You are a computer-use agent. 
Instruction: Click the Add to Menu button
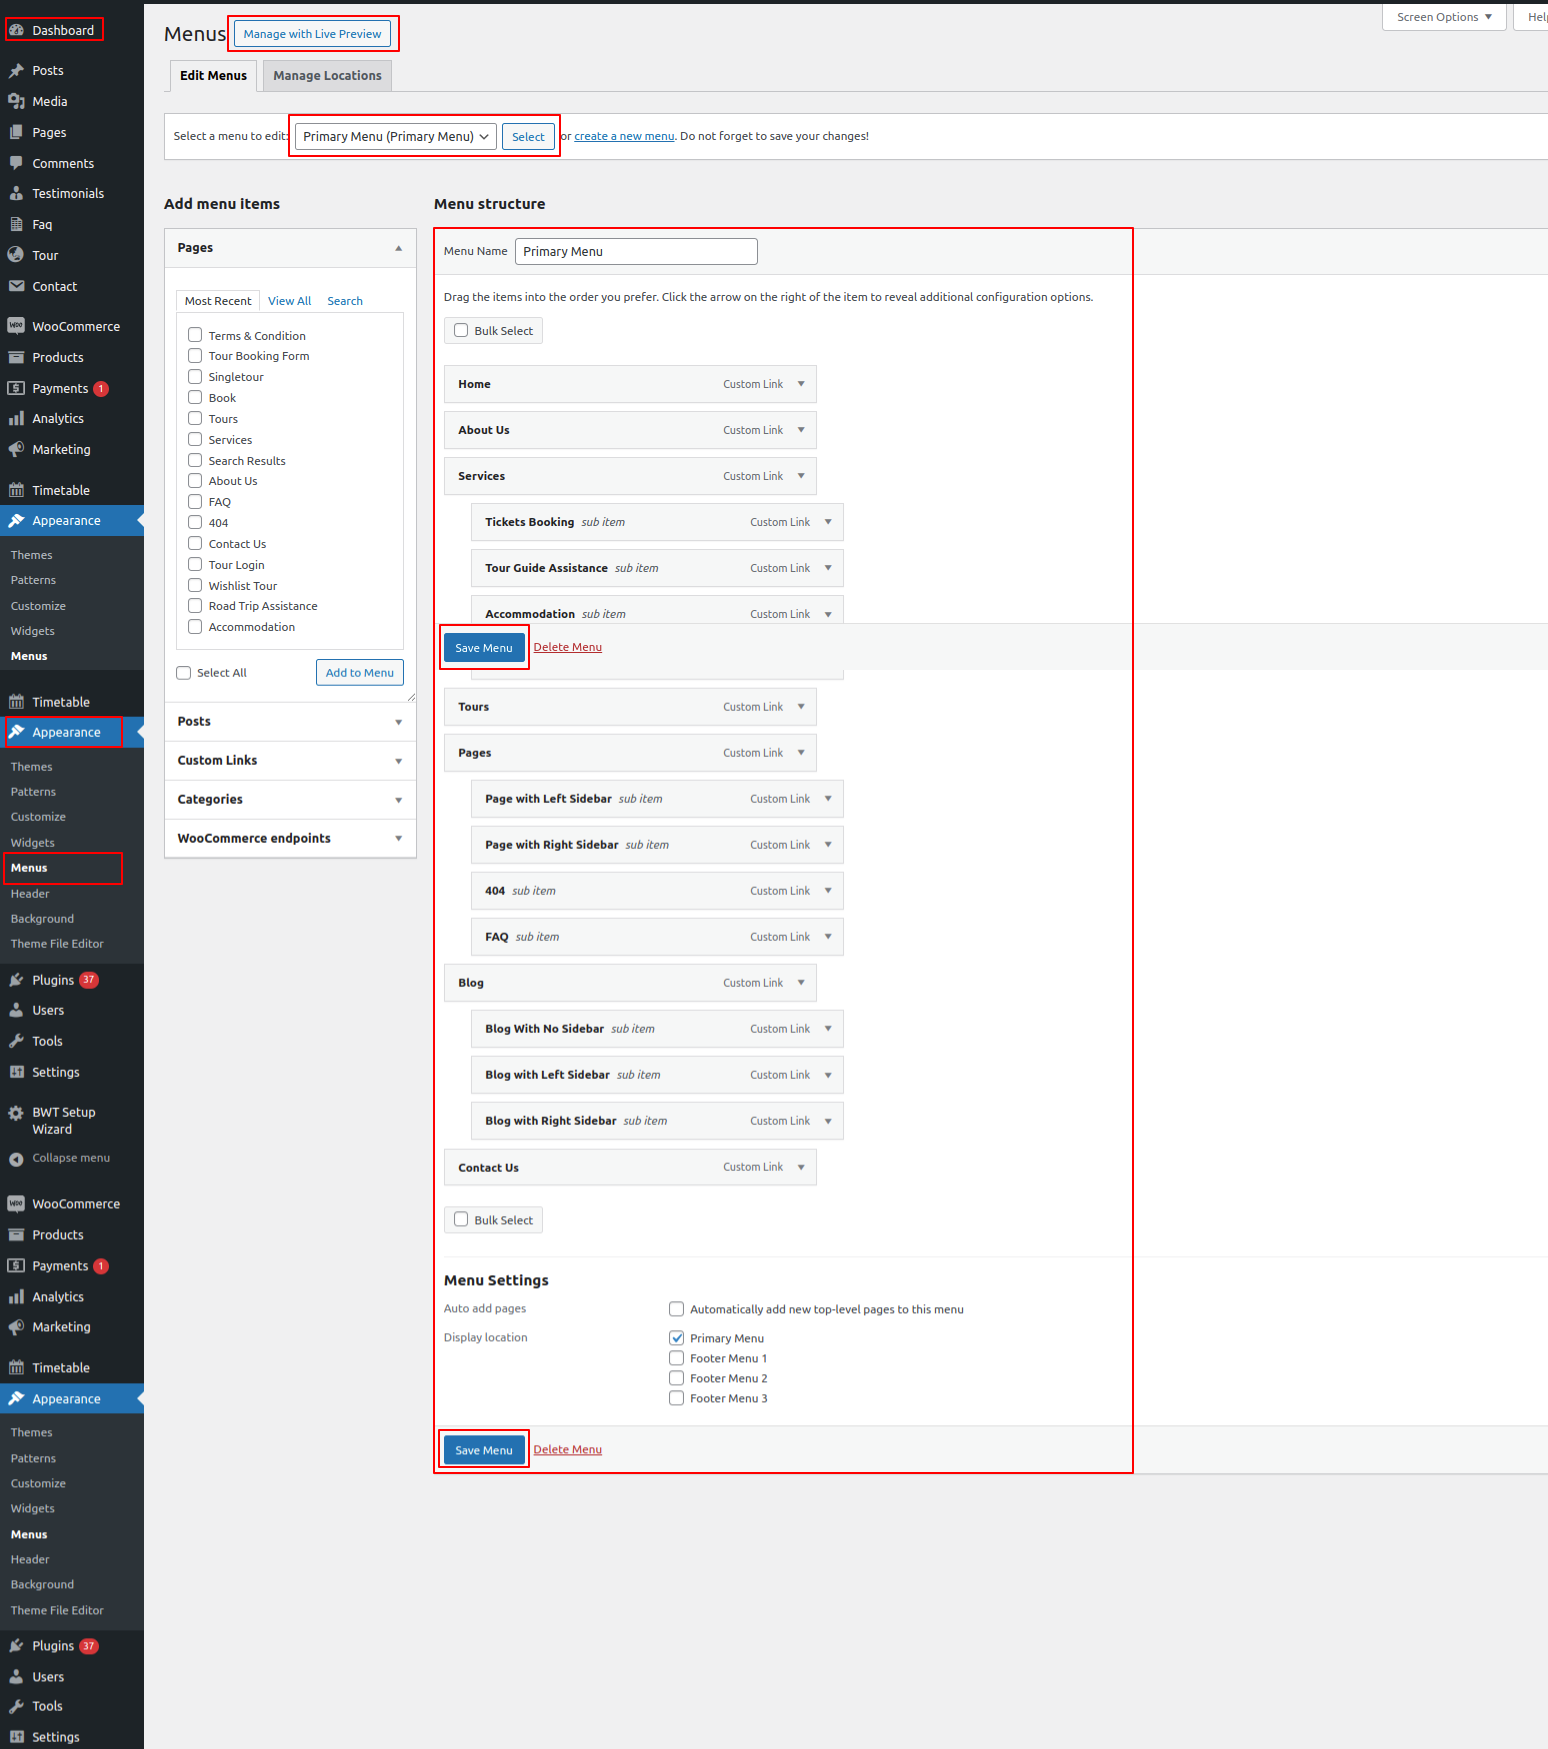coord(359,673)
